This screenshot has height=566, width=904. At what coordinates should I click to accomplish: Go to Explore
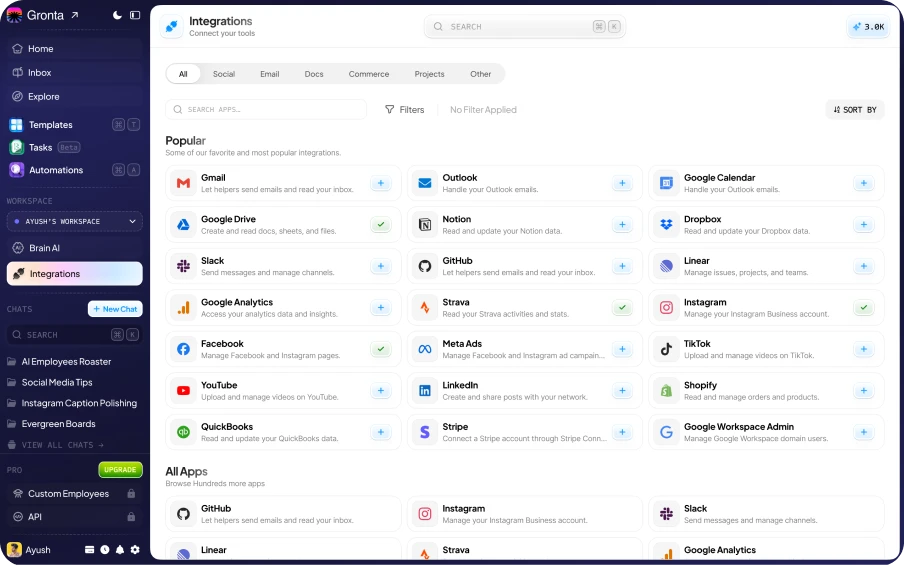[x=74, y=96]
